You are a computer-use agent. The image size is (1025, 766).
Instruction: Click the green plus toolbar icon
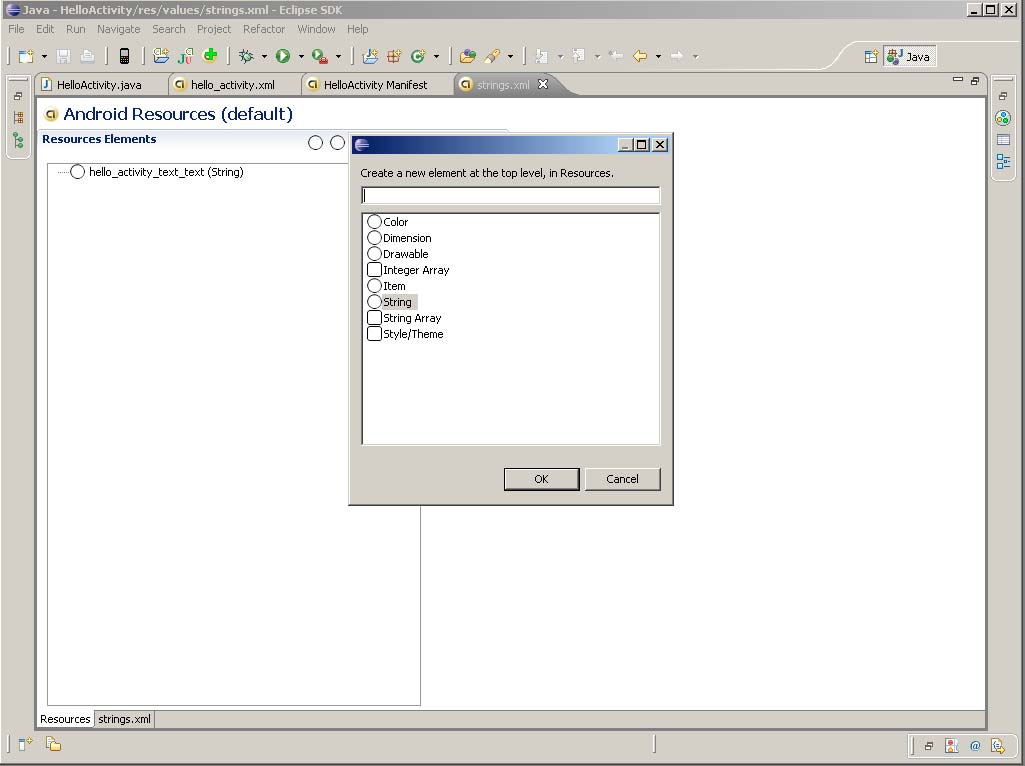[x=210, y=56]
